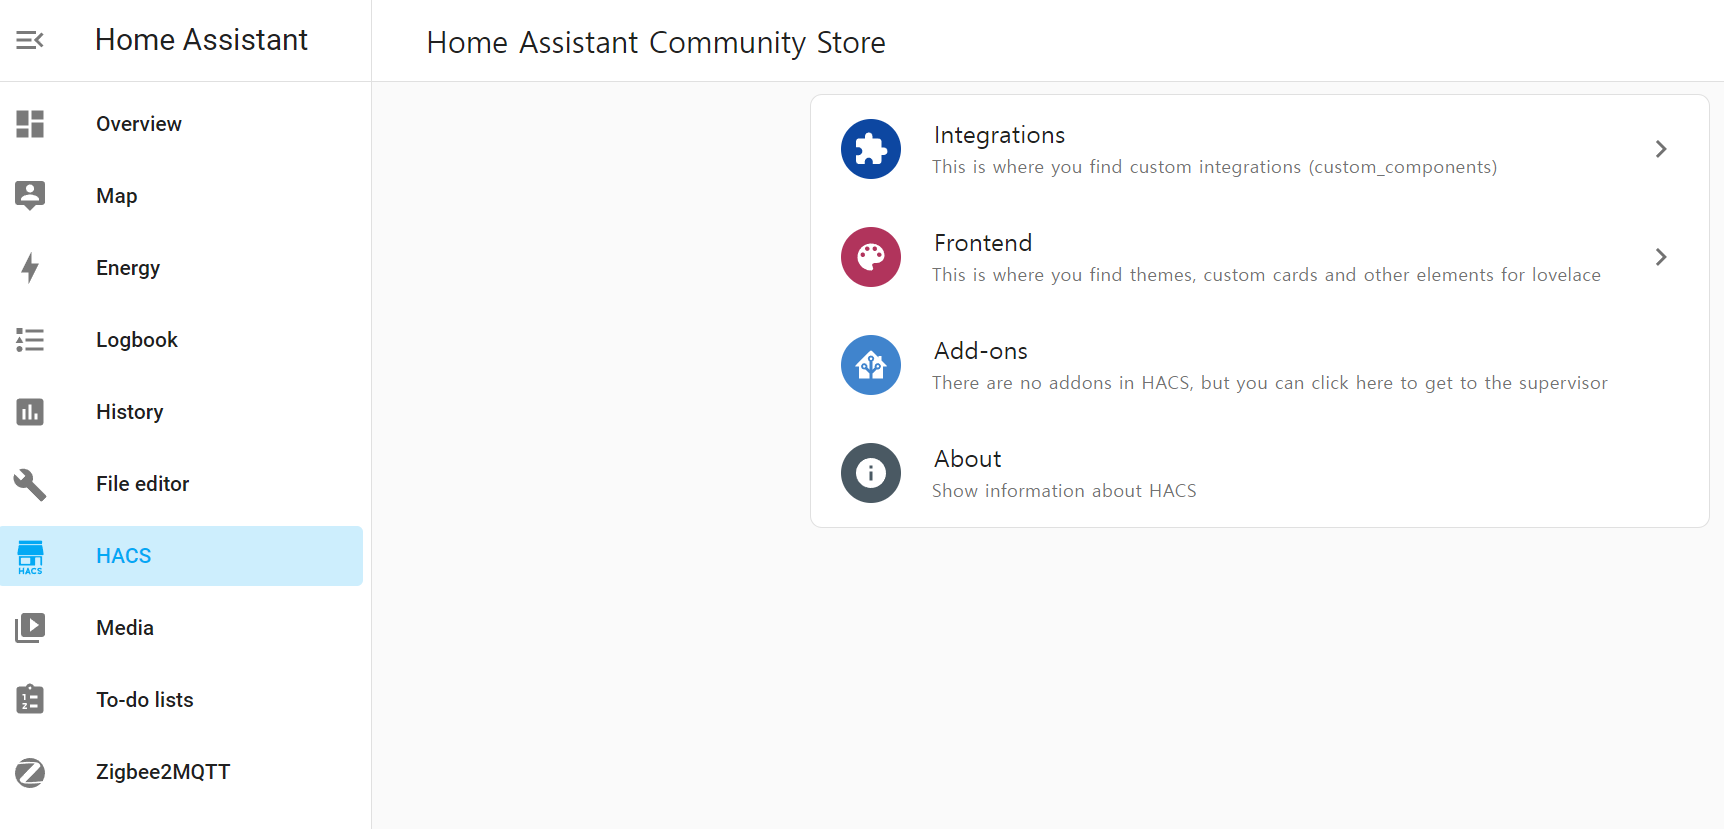Open the Integrations section title
The height and width of the screenshot is (829, 1724).
(999, 135)
